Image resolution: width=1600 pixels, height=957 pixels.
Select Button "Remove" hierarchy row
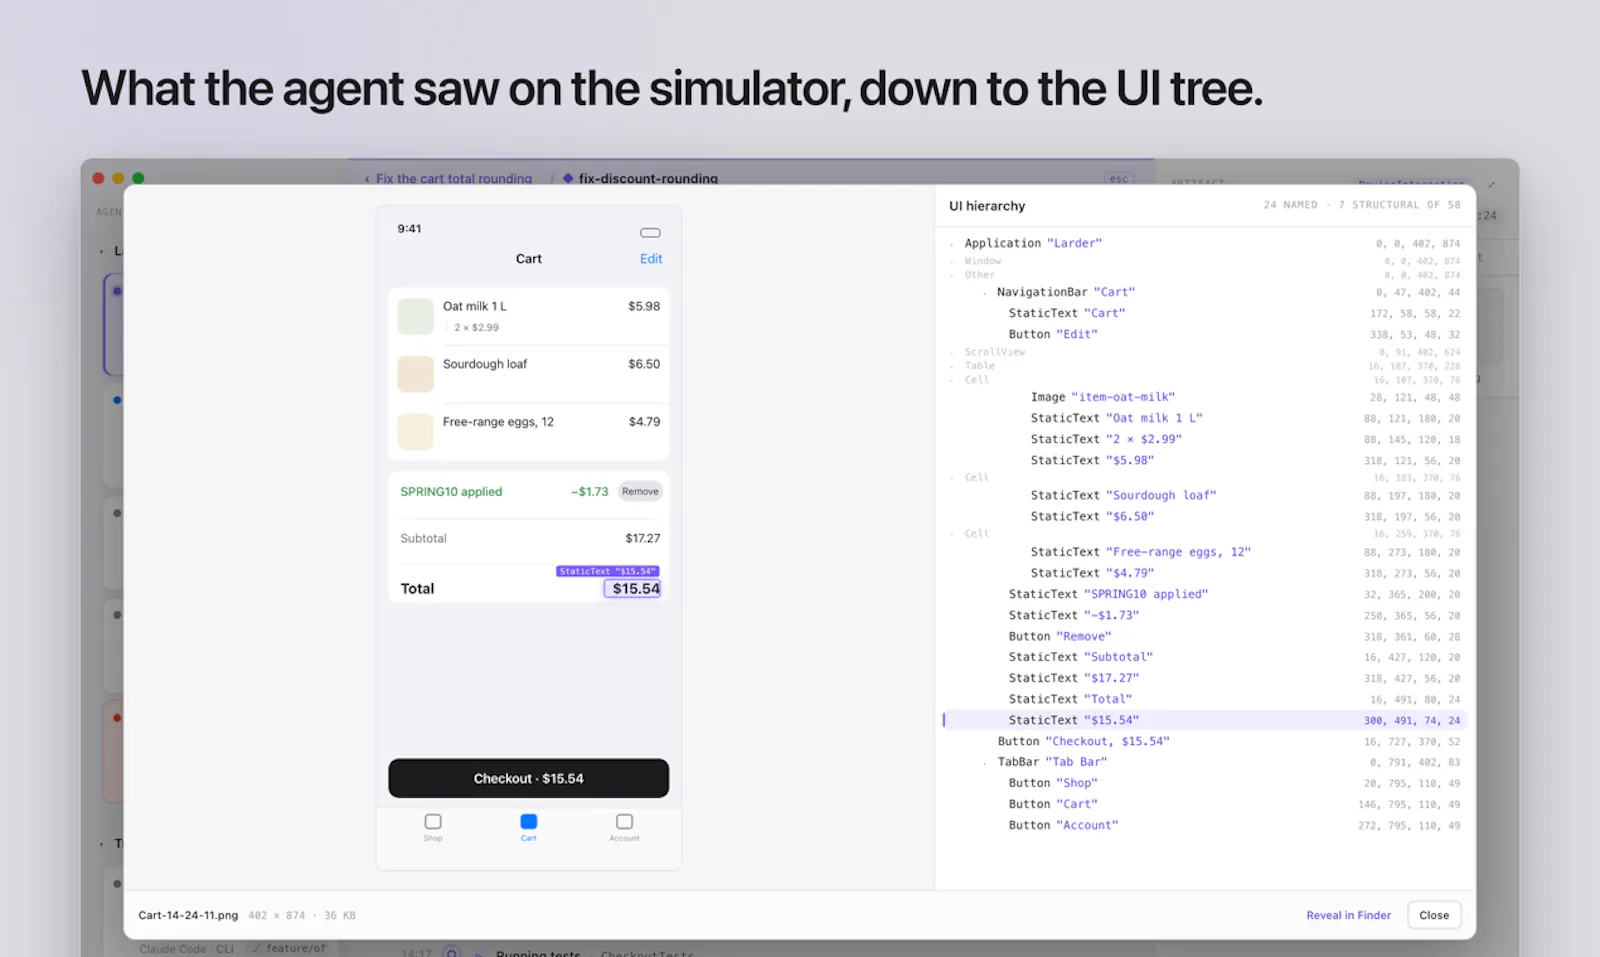tap(1204, 636)
